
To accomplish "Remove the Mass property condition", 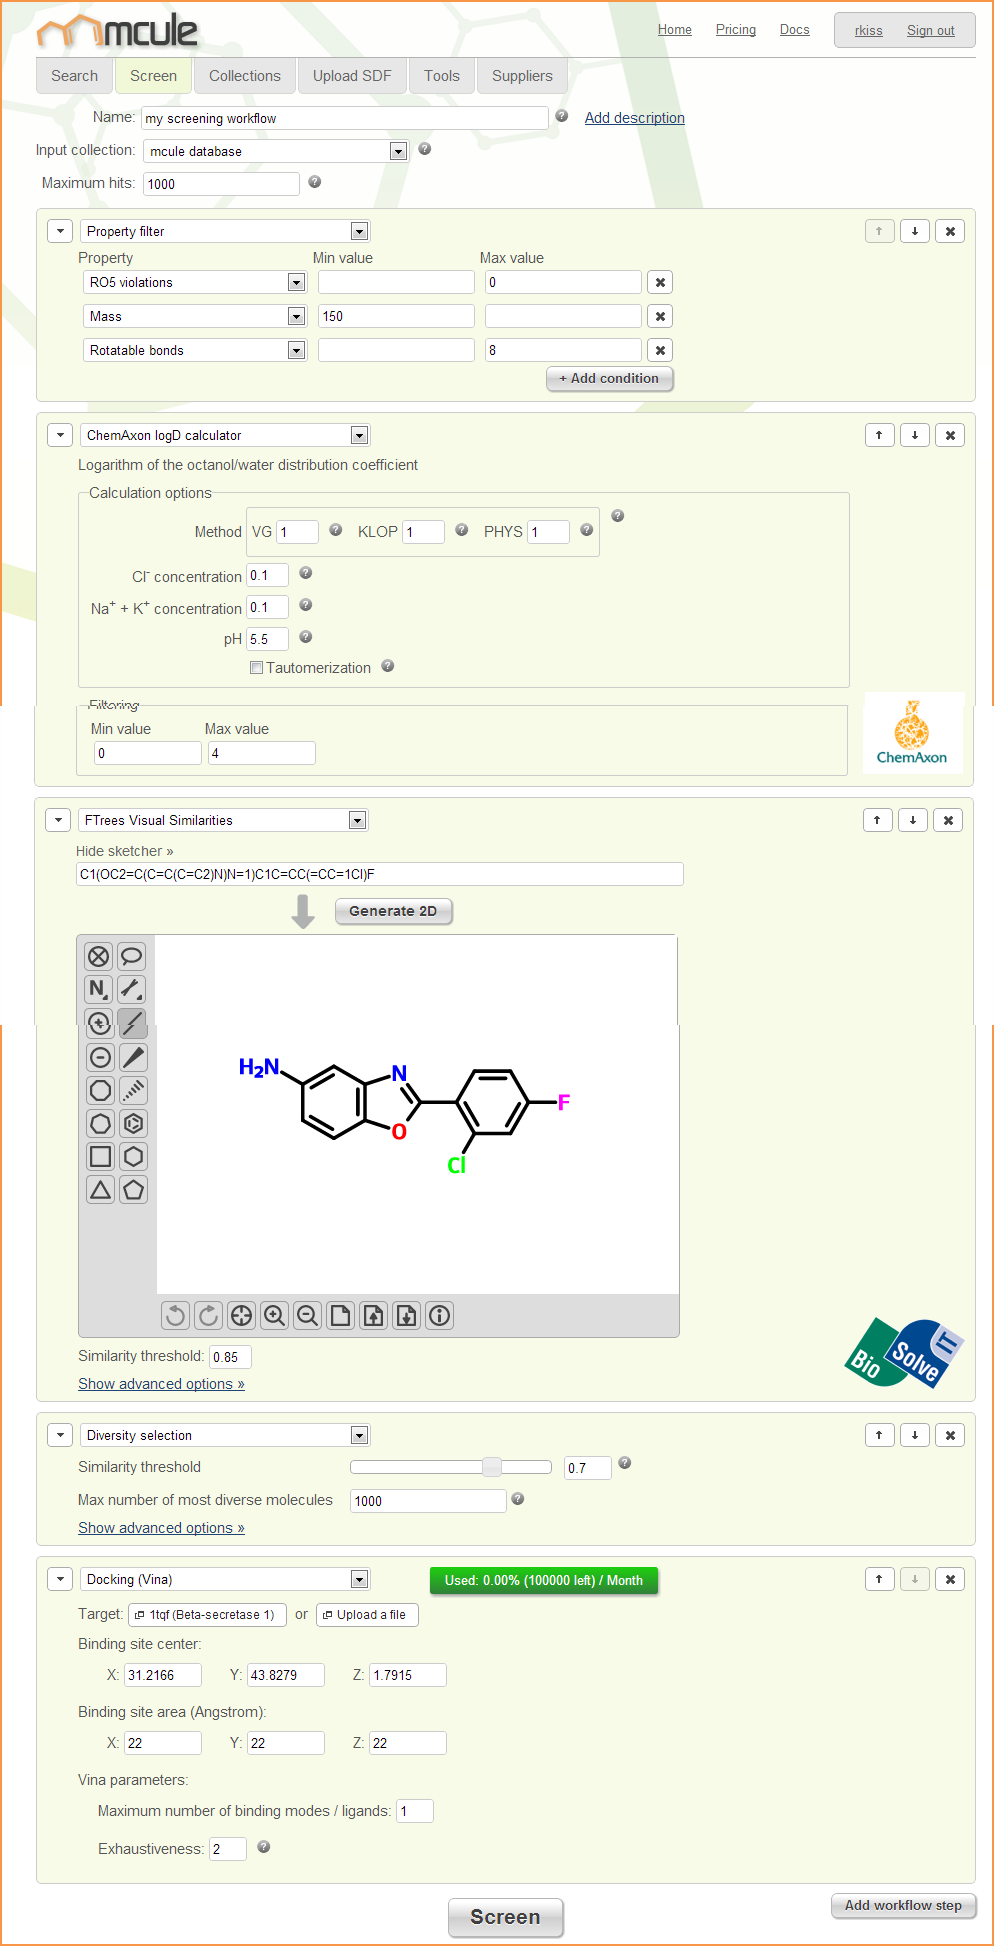I will pos(660,317).
